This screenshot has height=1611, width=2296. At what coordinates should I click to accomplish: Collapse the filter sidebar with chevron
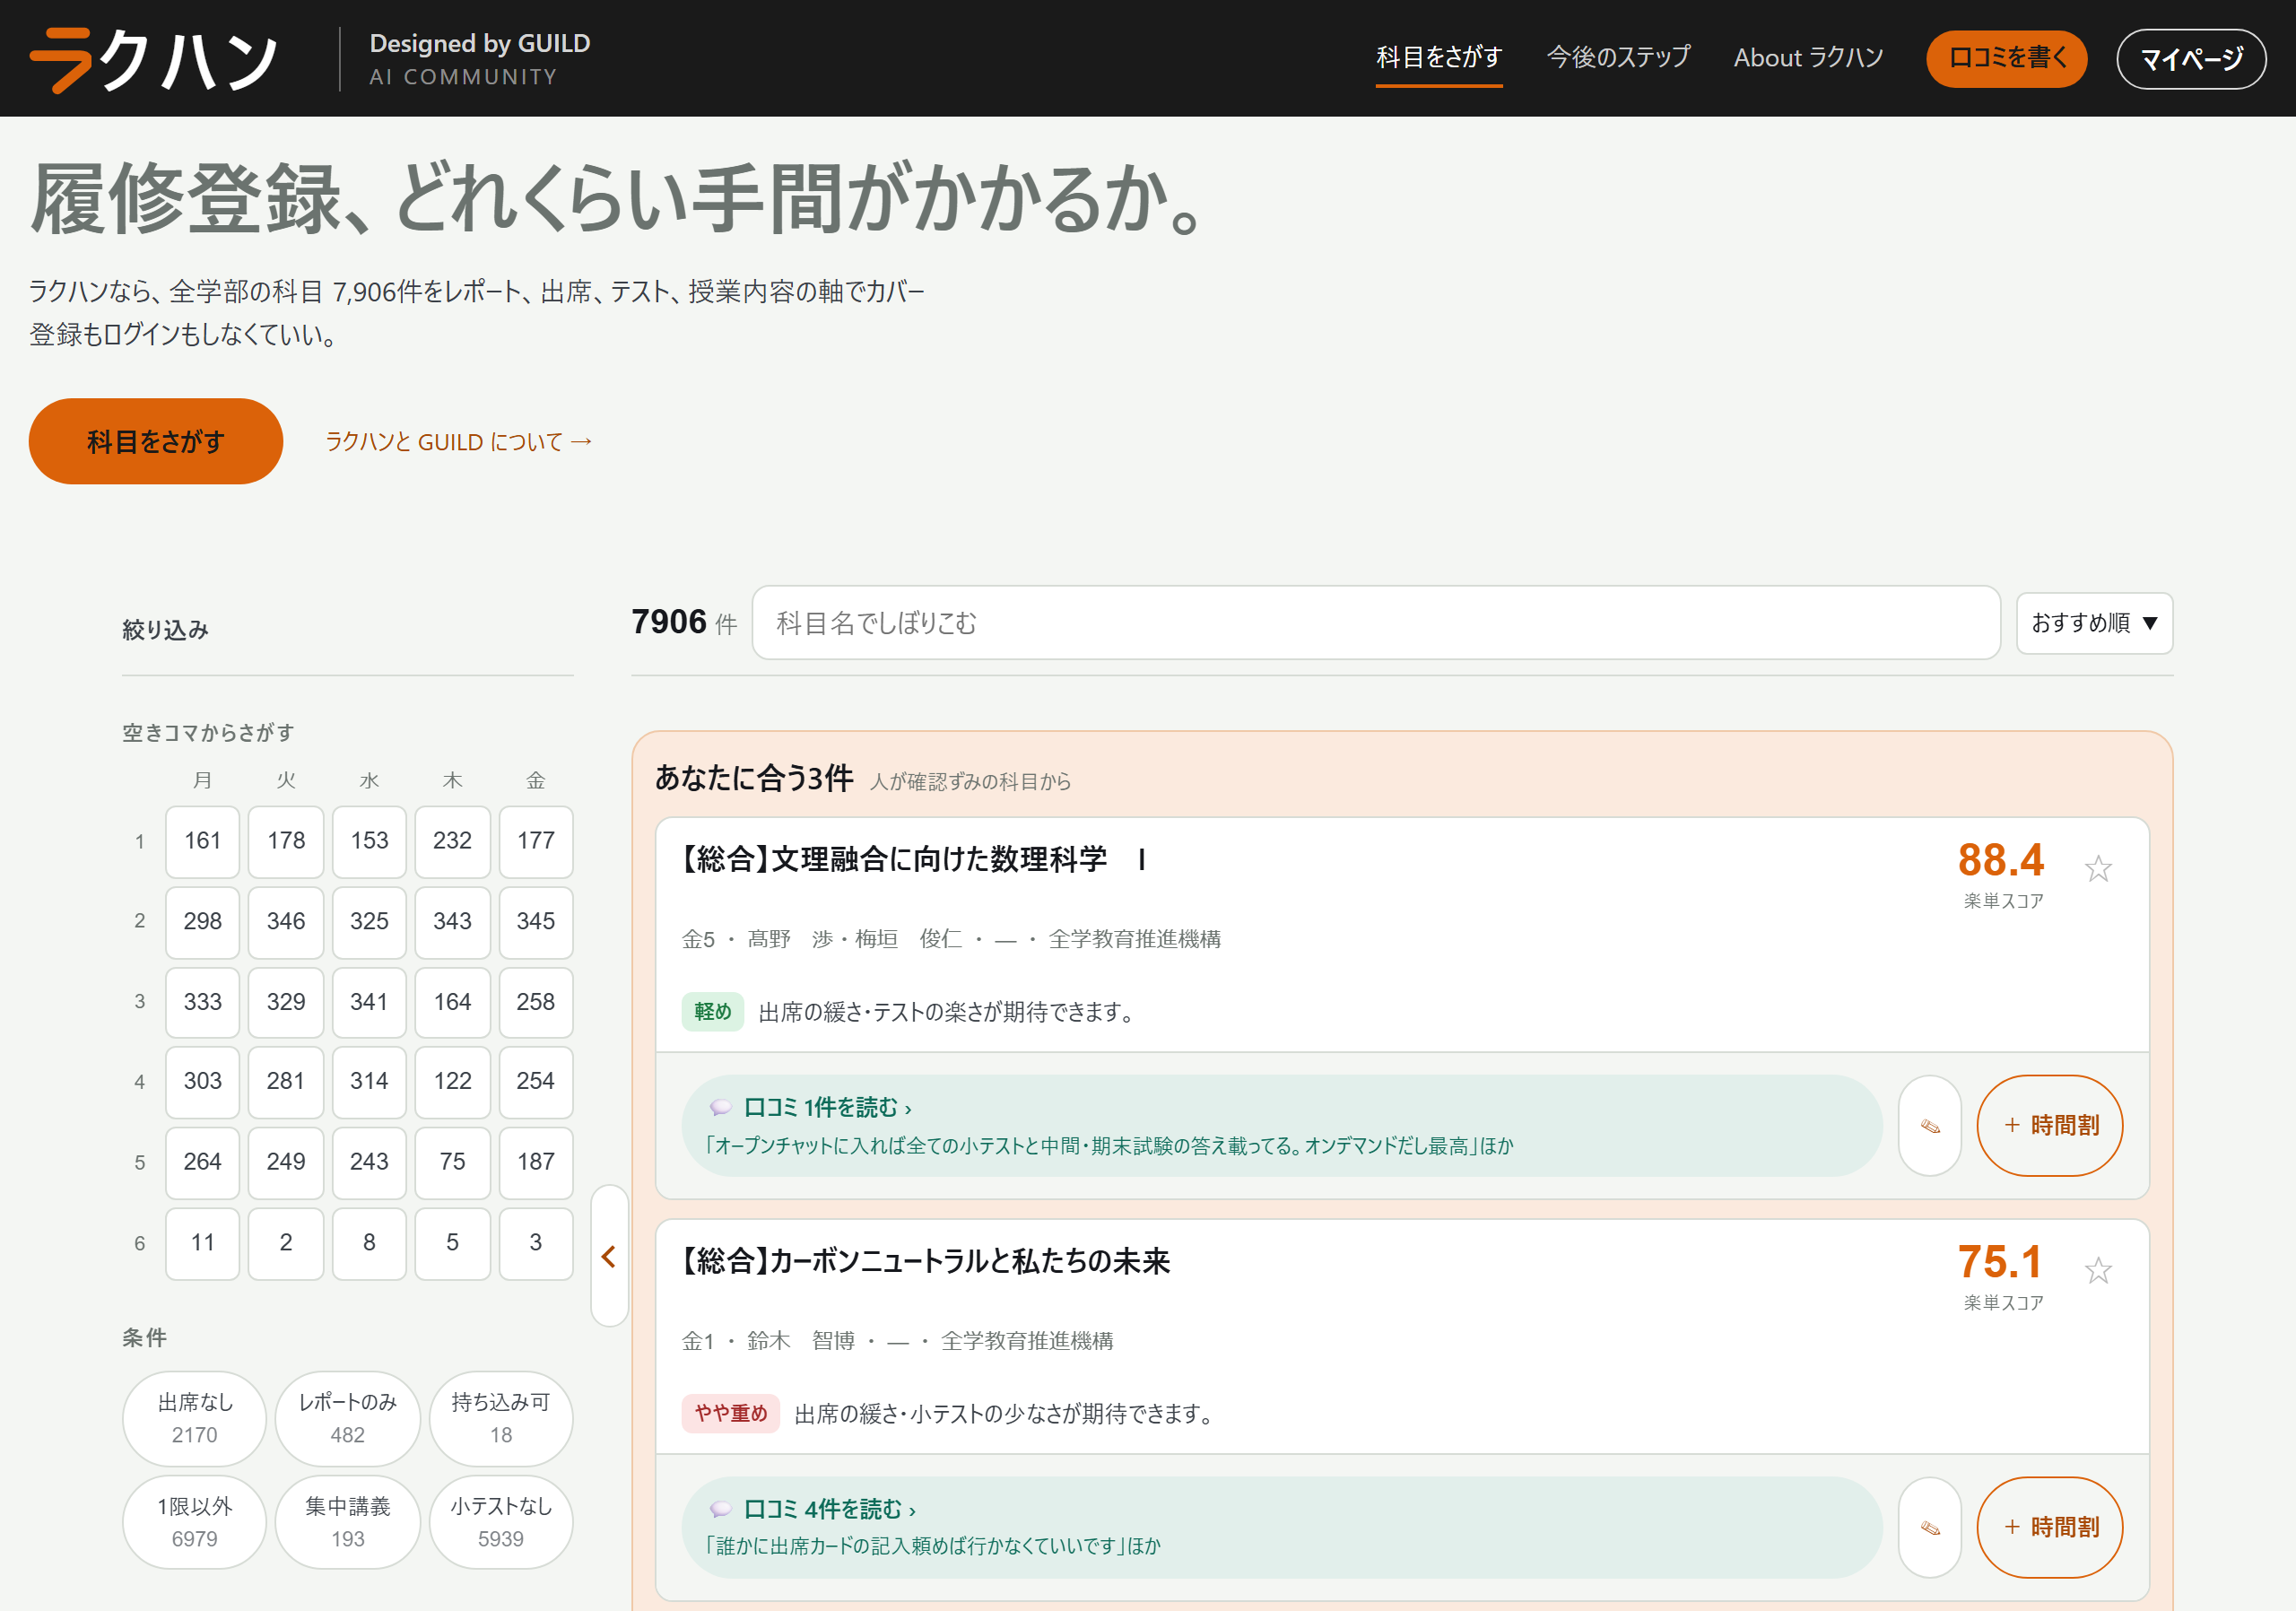(608, 1257)
